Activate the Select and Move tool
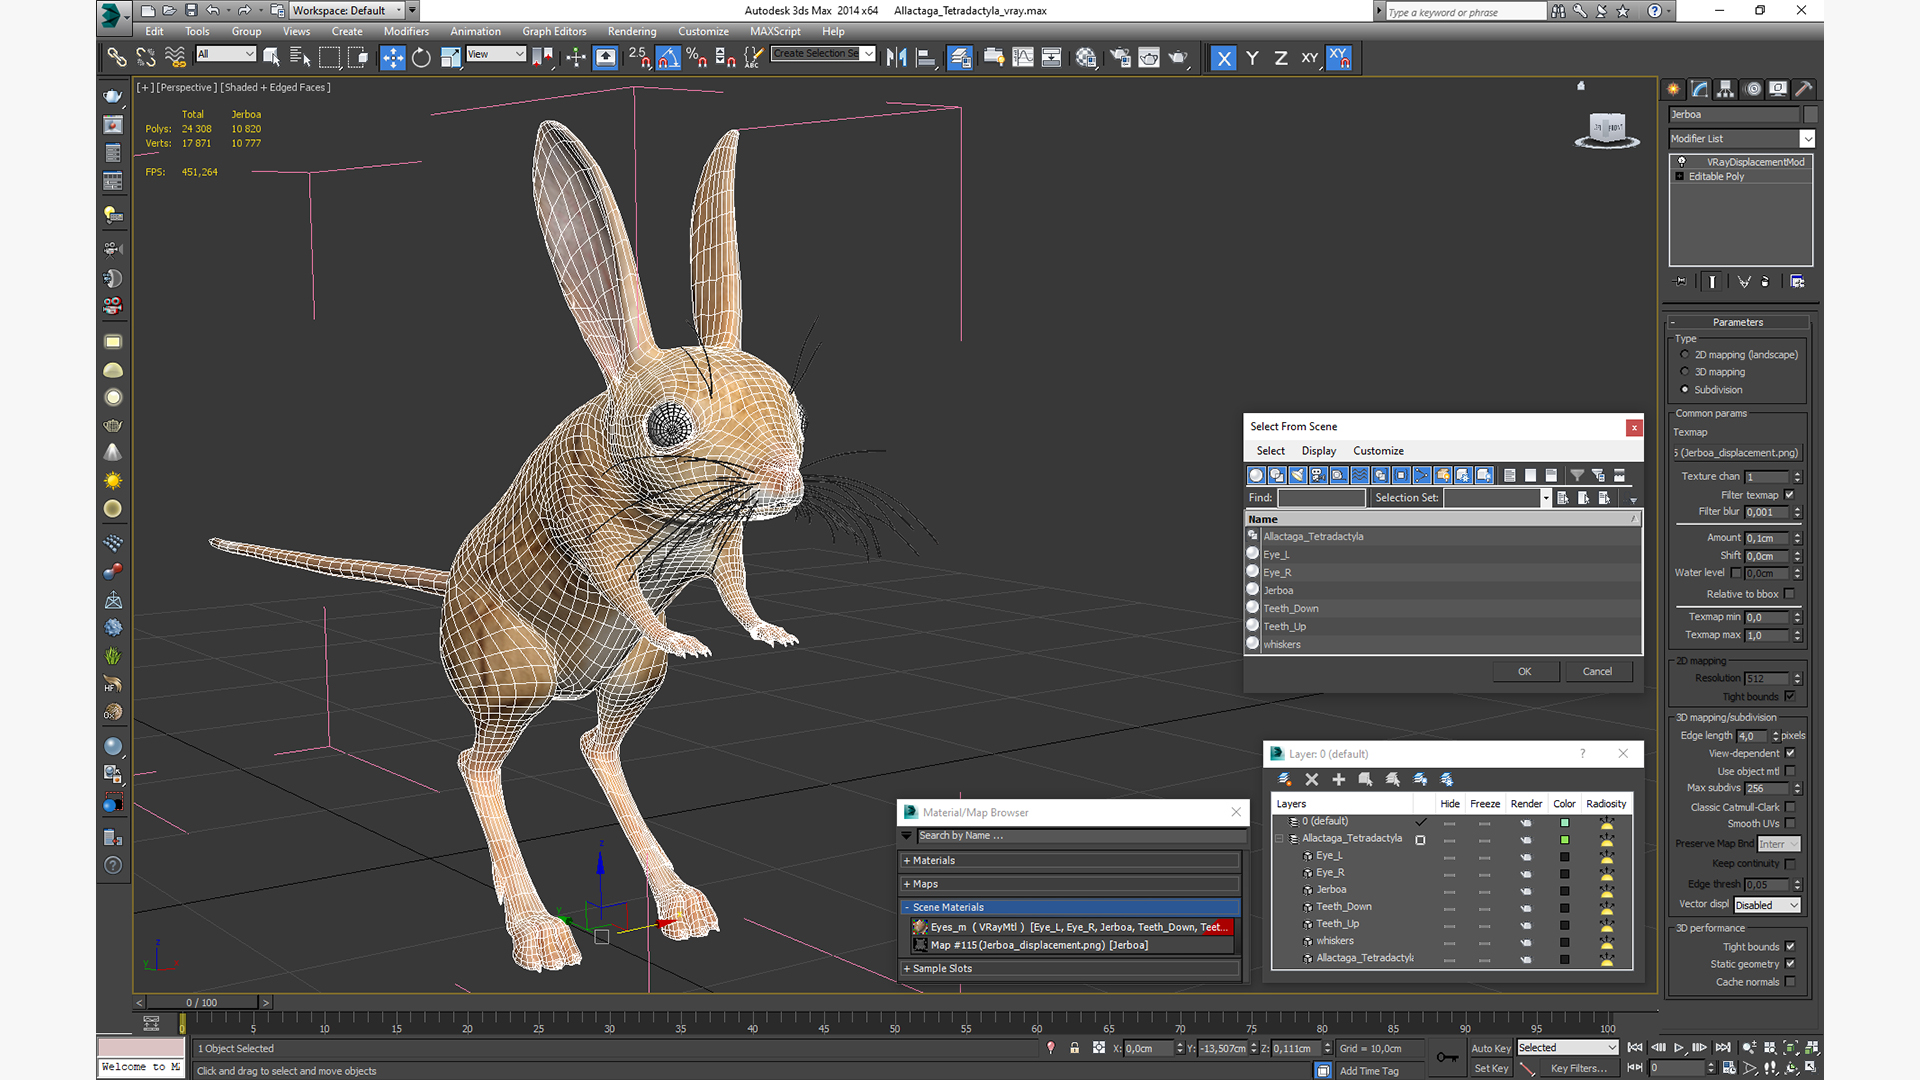The width and height of the screenshot is (1920, 1080). pyautogui.click(x=393, y=58)
